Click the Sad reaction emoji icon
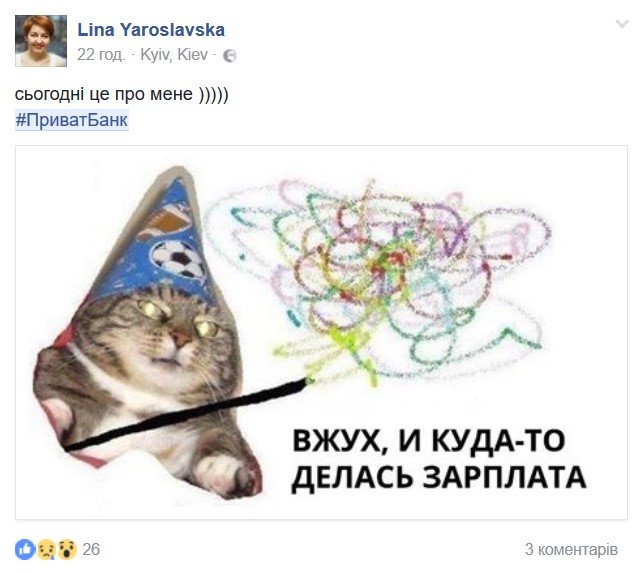Viewport: 635px width, 573px height. [x=46, y=550]
